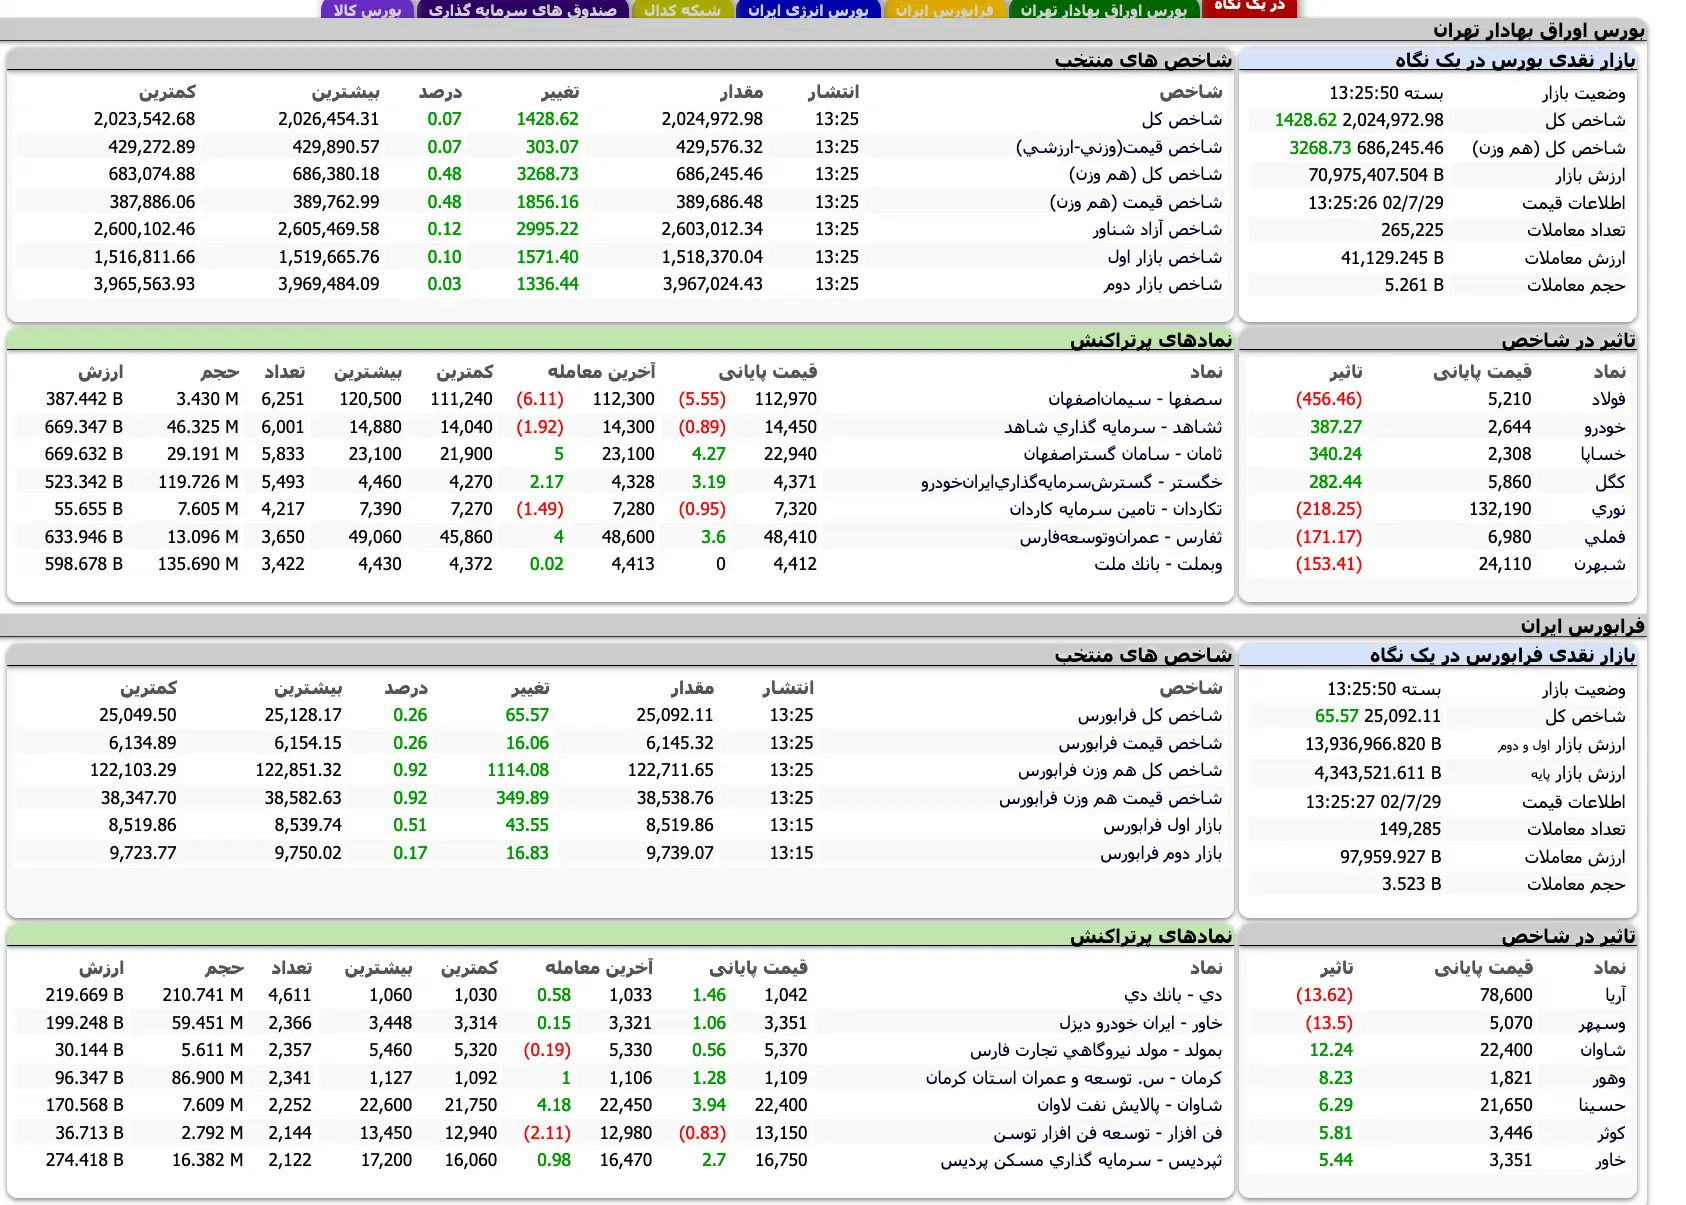Click index-impact symbol 'شبهرن'
This screenshot has width=1686, height=1205.
coord(1600,564)
